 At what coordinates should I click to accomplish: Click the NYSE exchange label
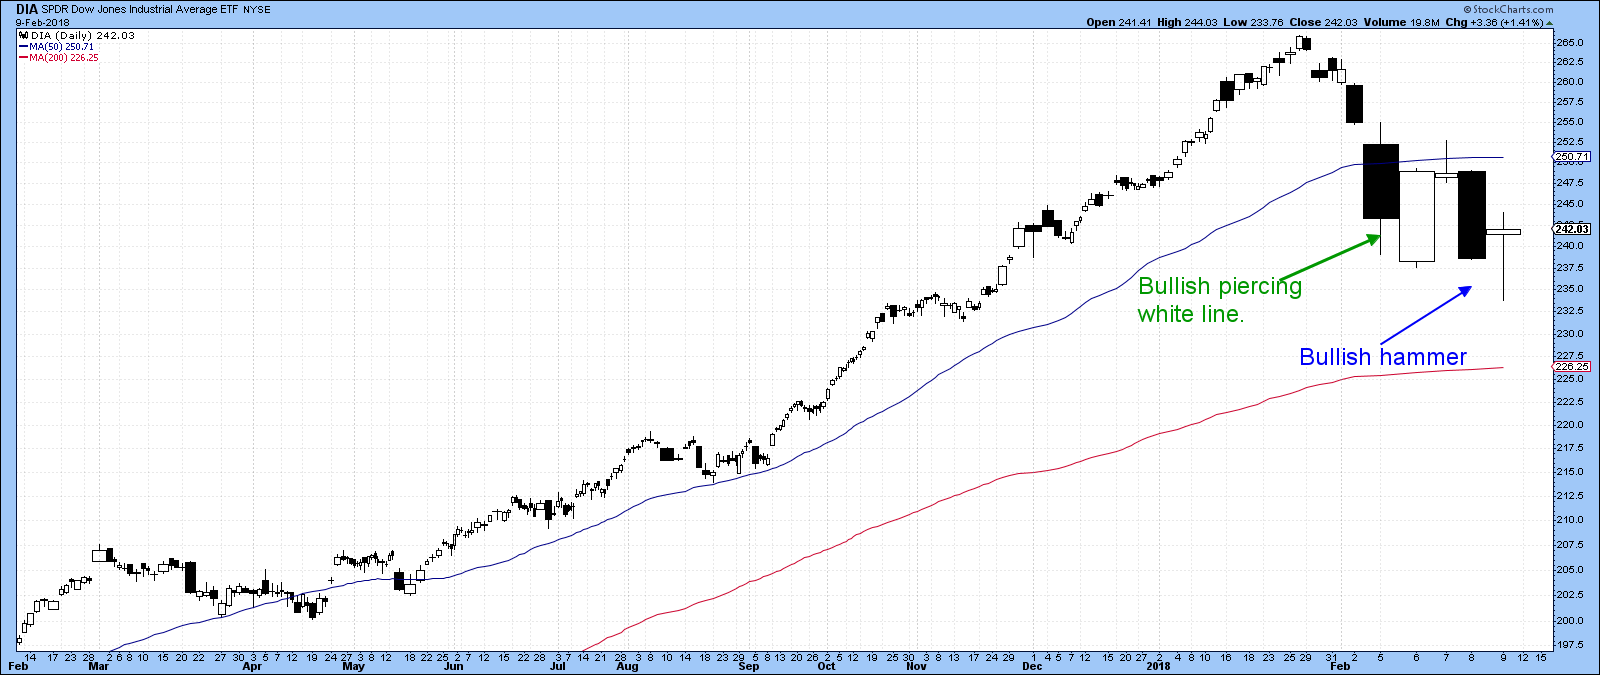coord(257,10)
